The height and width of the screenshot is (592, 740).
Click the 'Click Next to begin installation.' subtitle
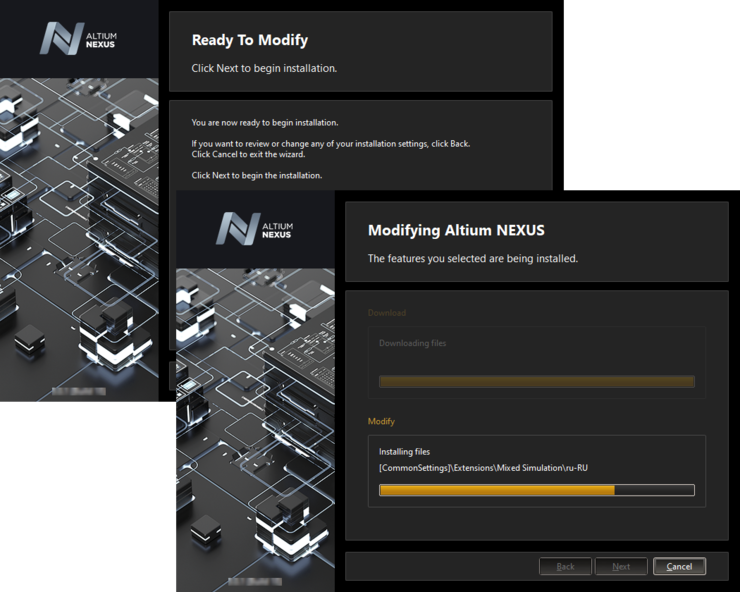[264, 68]
